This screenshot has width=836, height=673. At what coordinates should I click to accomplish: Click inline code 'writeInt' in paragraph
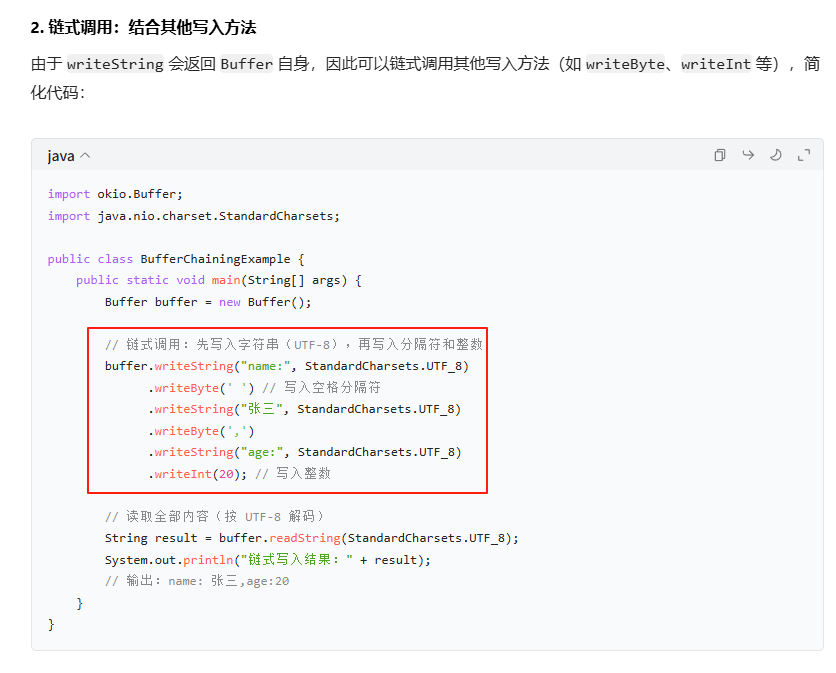716,64
